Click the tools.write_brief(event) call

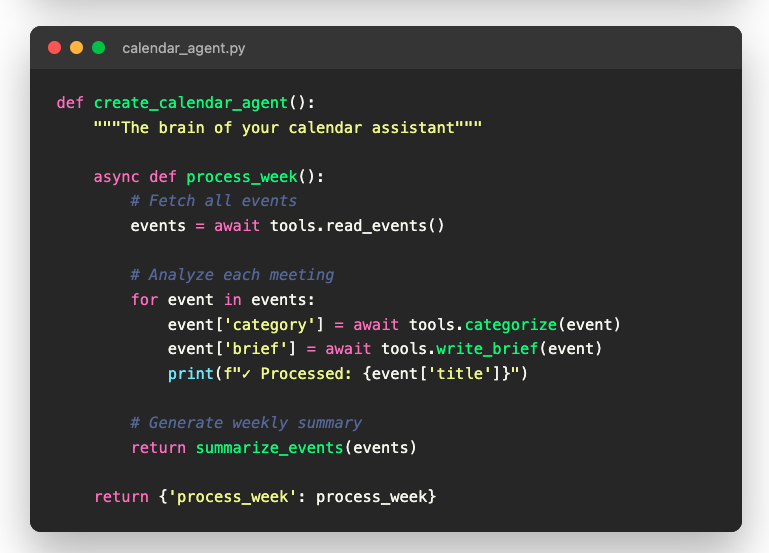[x=491, y=349]
